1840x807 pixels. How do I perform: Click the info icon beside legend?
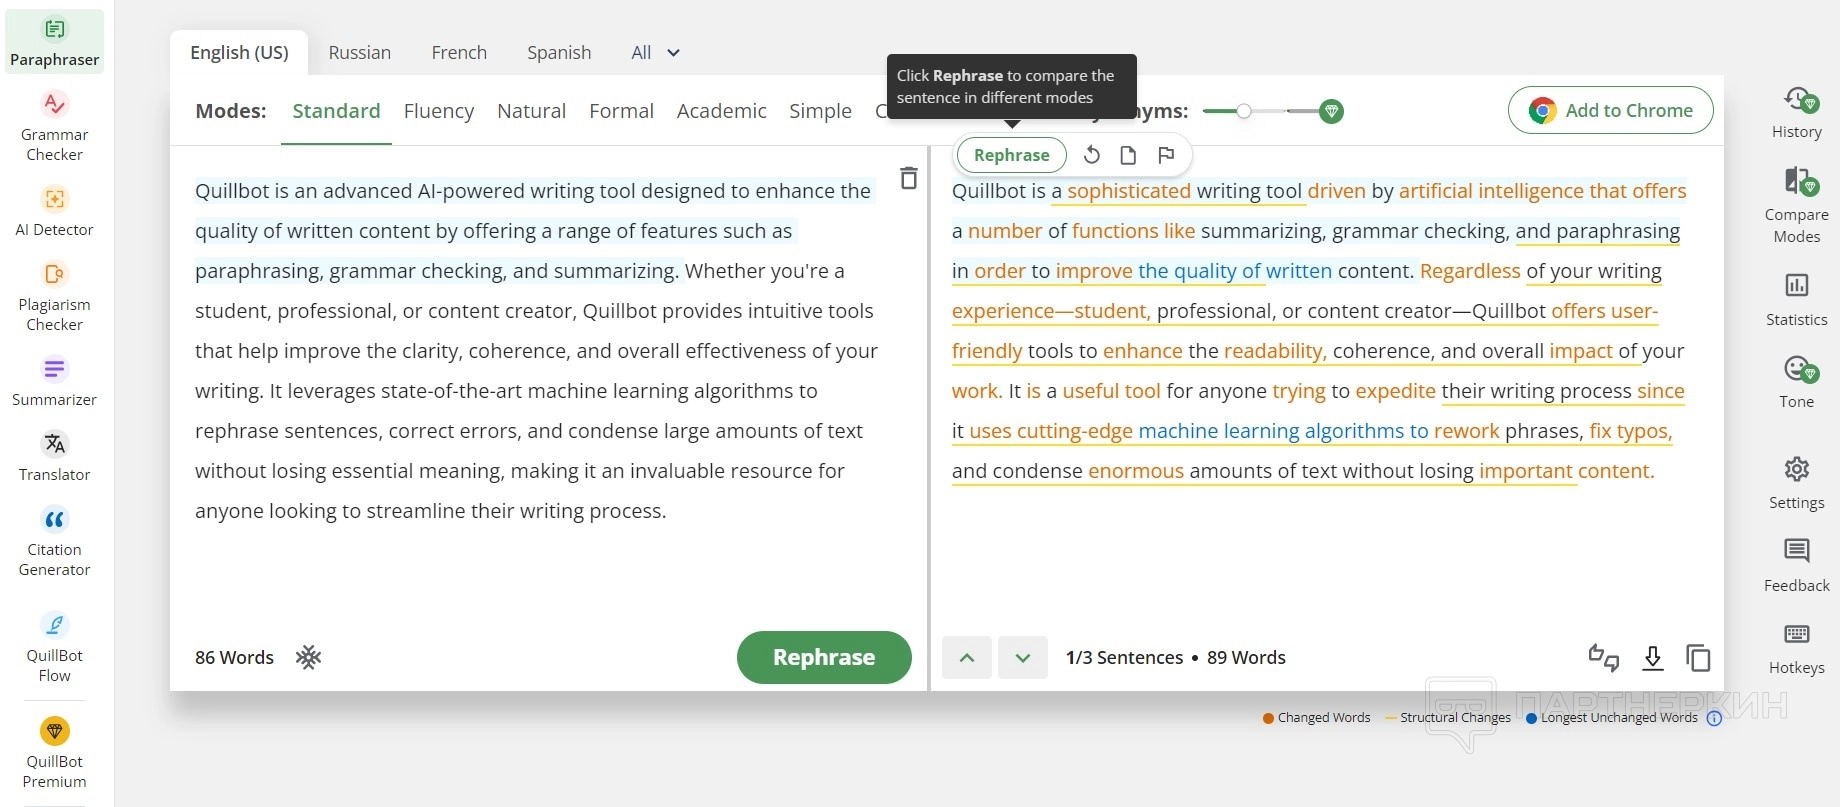1714,718
